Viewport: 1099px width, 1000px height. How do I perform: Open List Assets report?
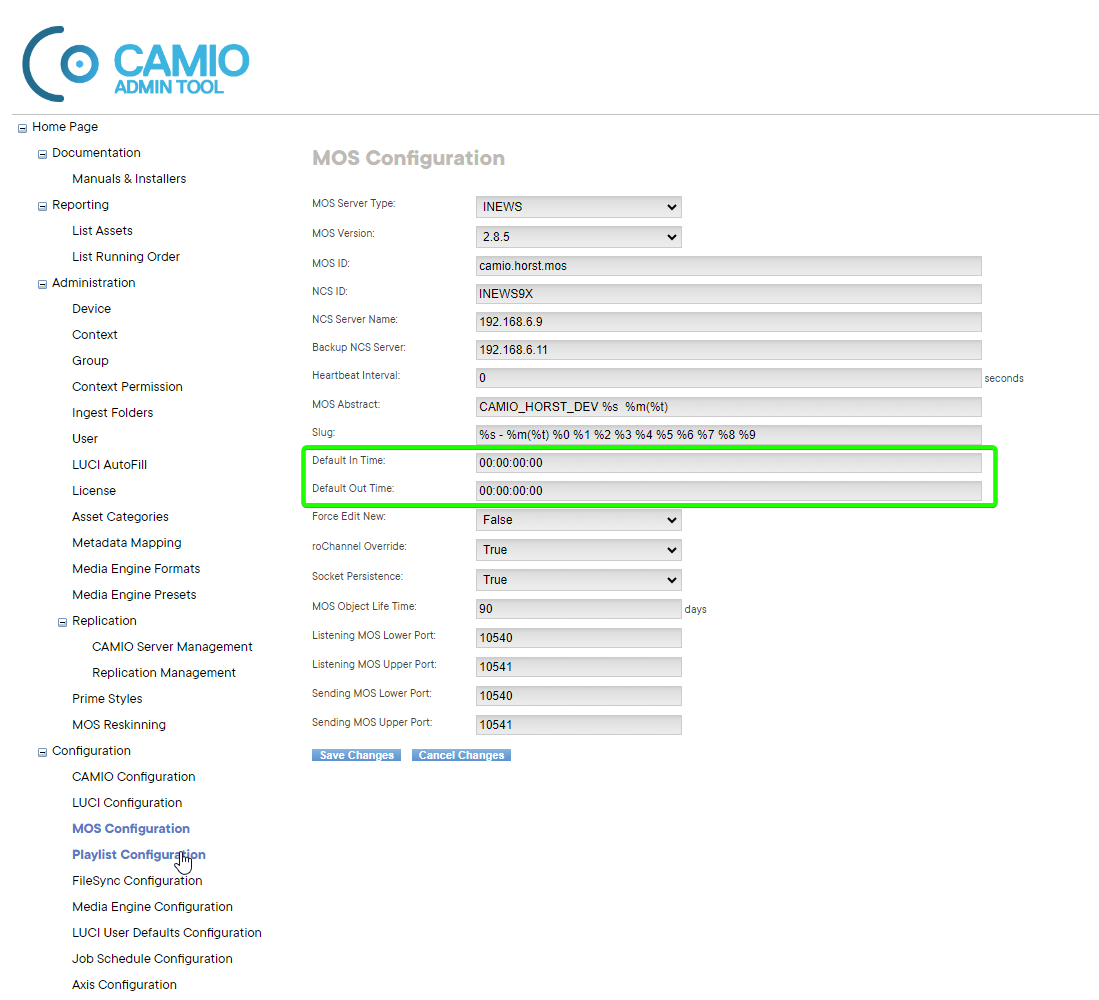[102, 231]
